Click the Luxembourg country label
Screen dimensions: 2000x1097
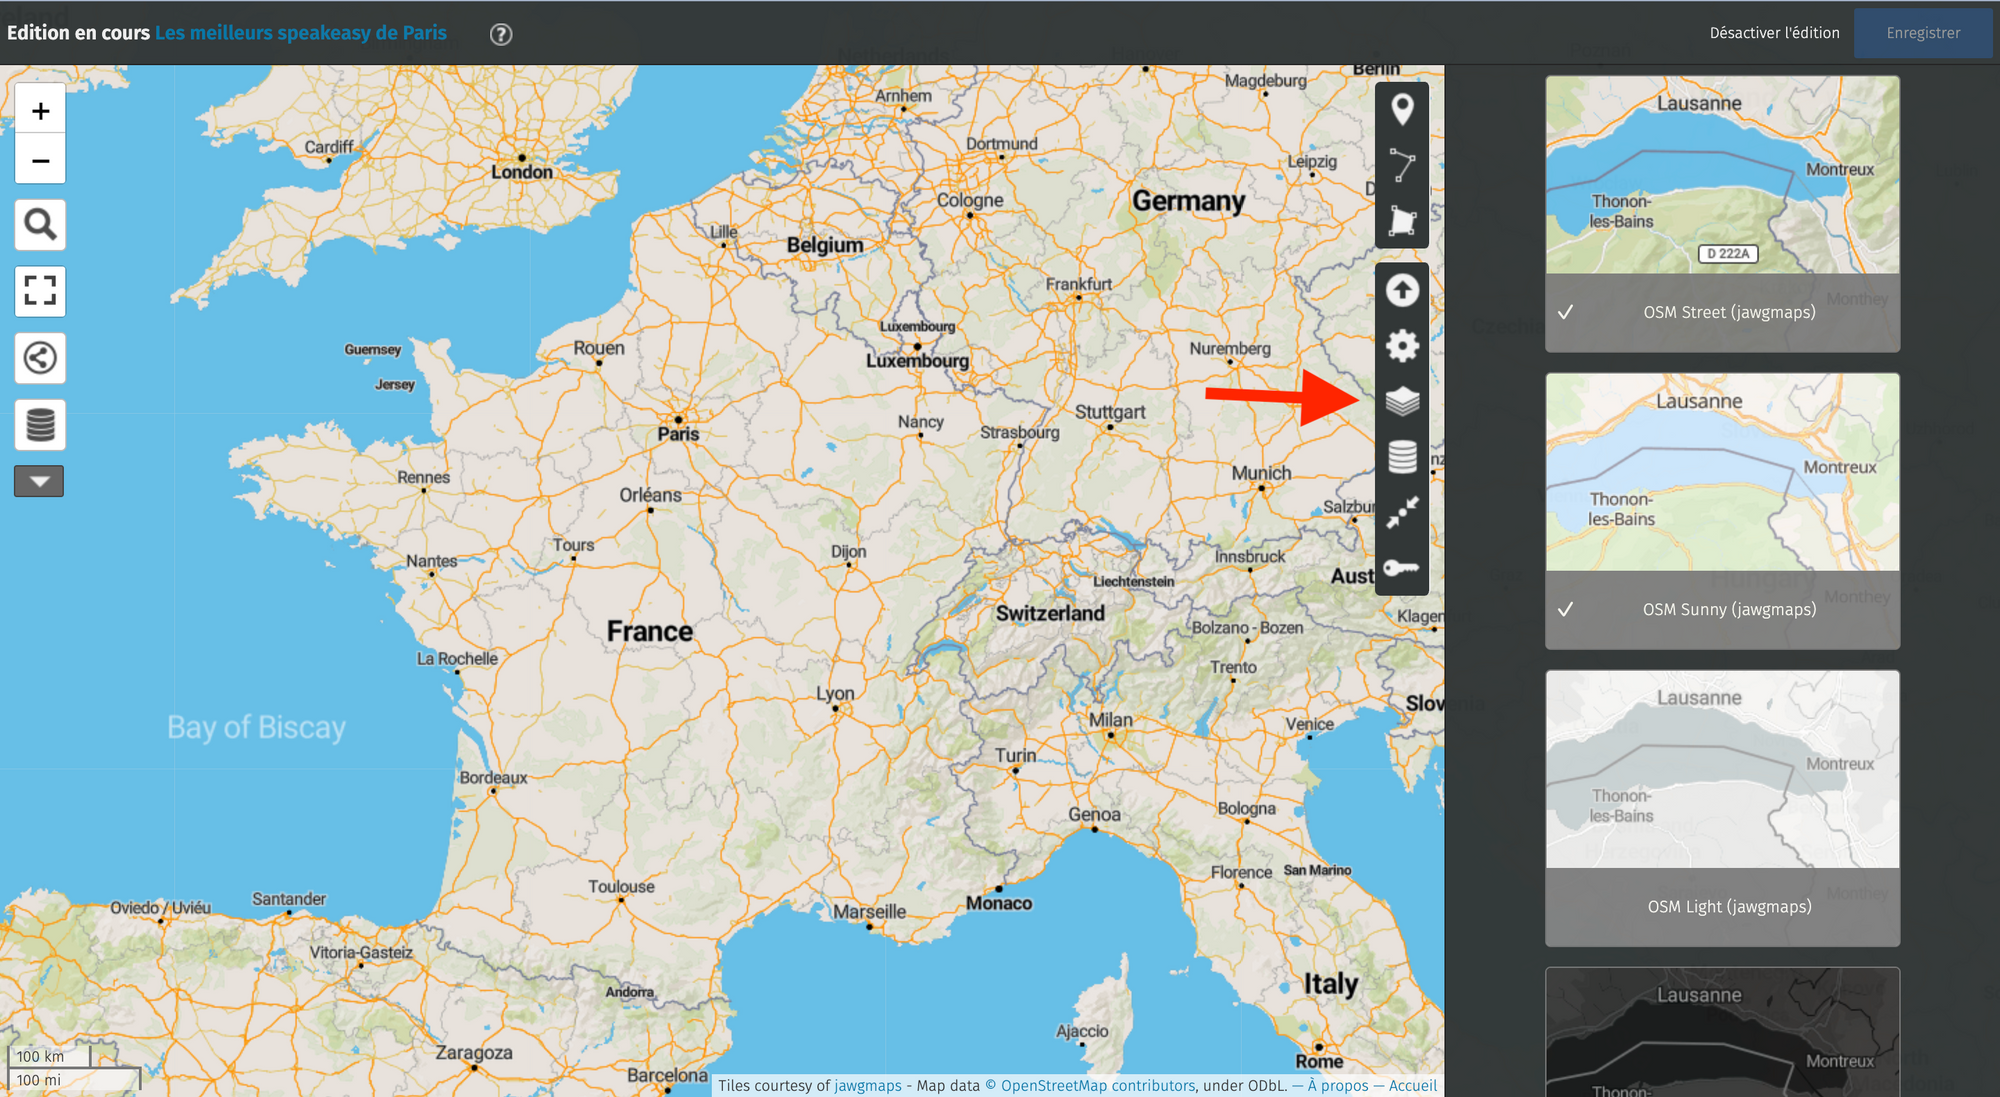918,361
